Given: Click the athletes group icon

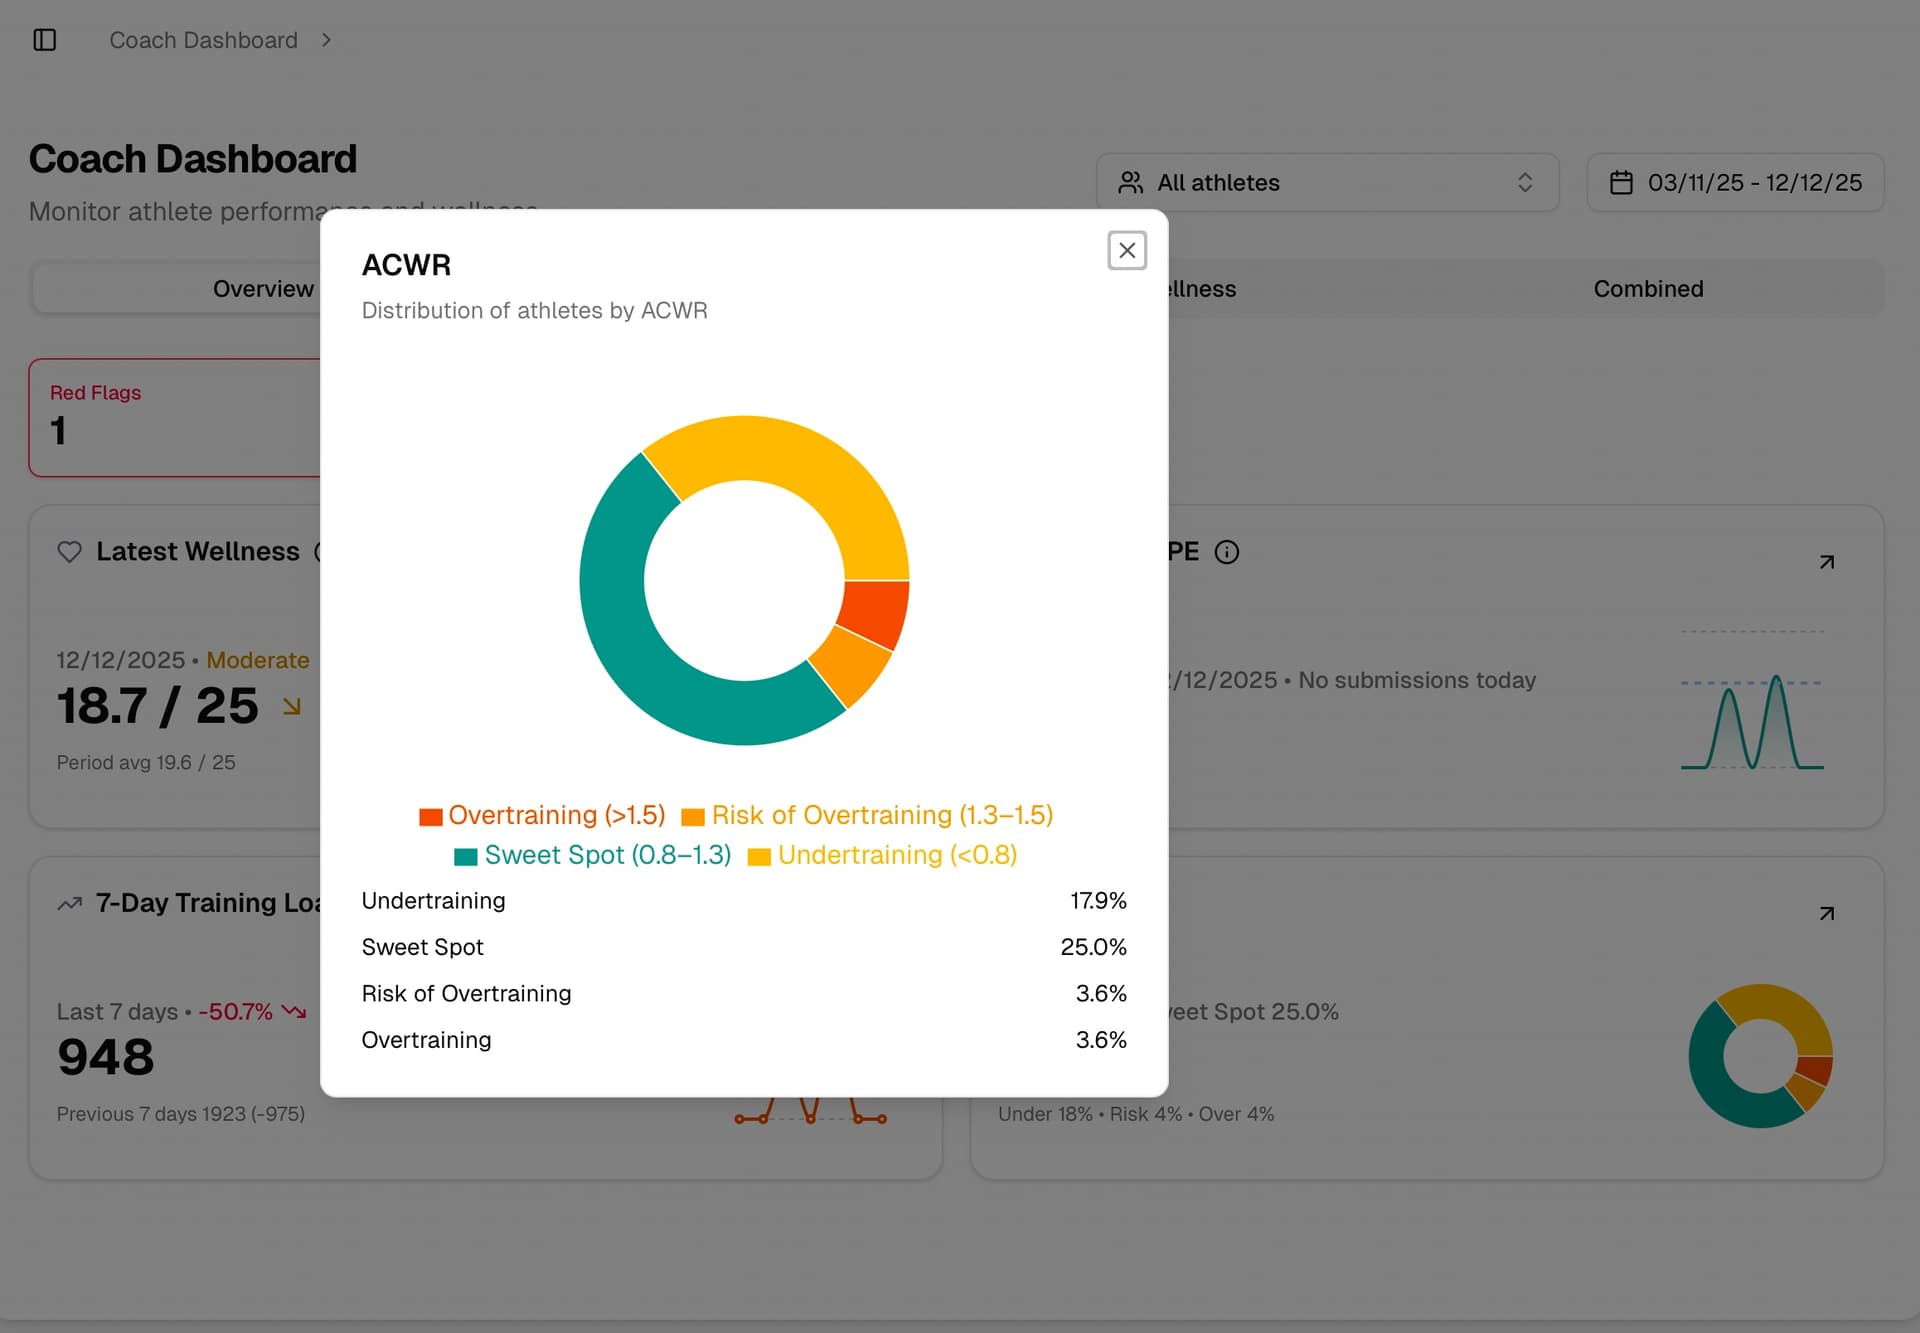Looking at the screenshot, I should click(1130, 182).
